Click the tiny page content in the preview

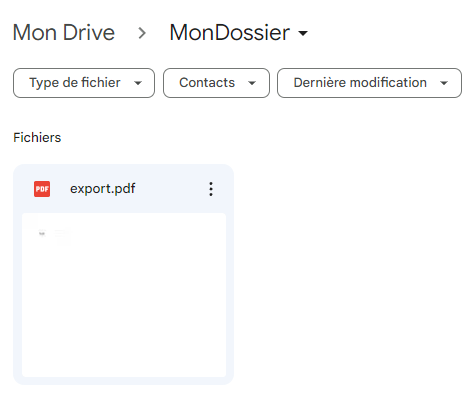click(54, 237)
